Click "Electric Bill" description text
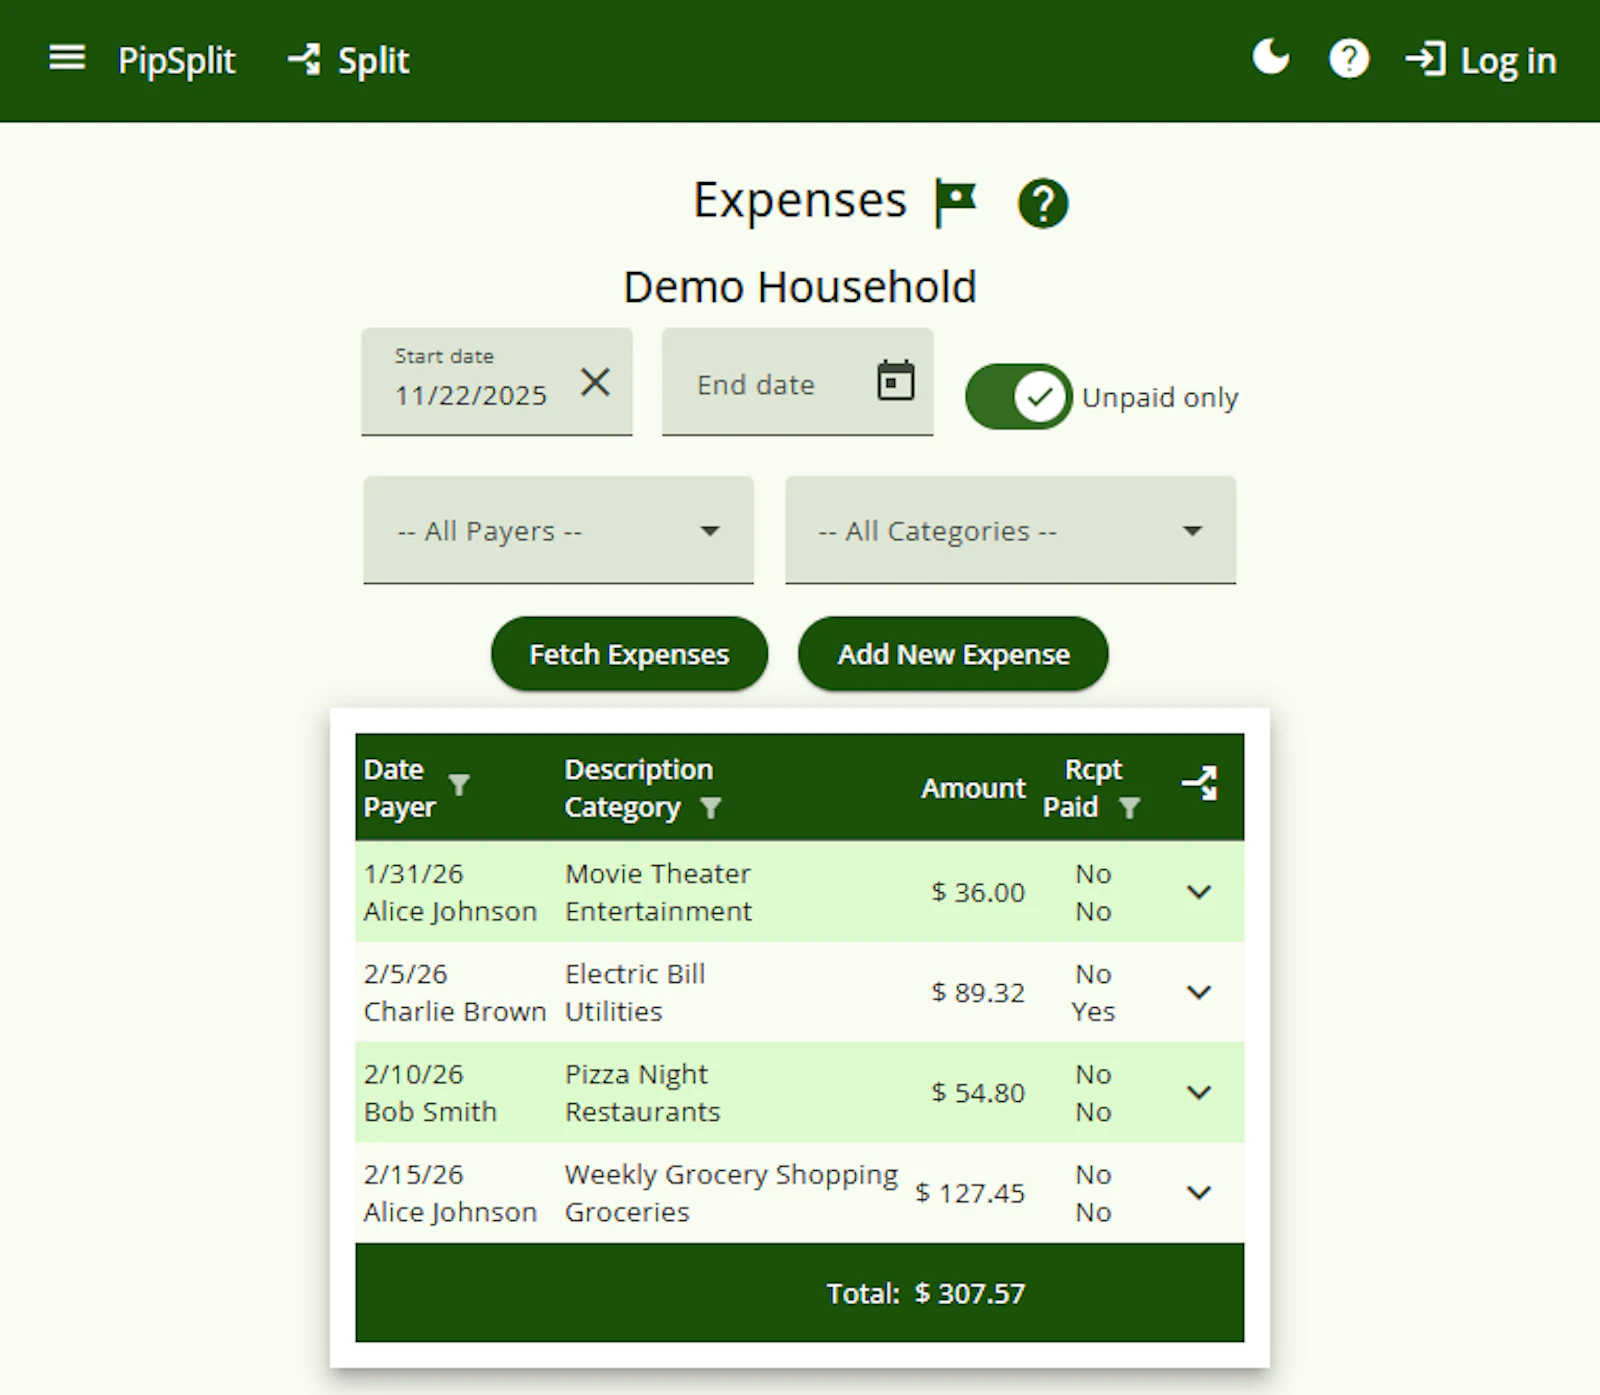Viewport: 1600px width, 1395px height. (x=635, y=973)
